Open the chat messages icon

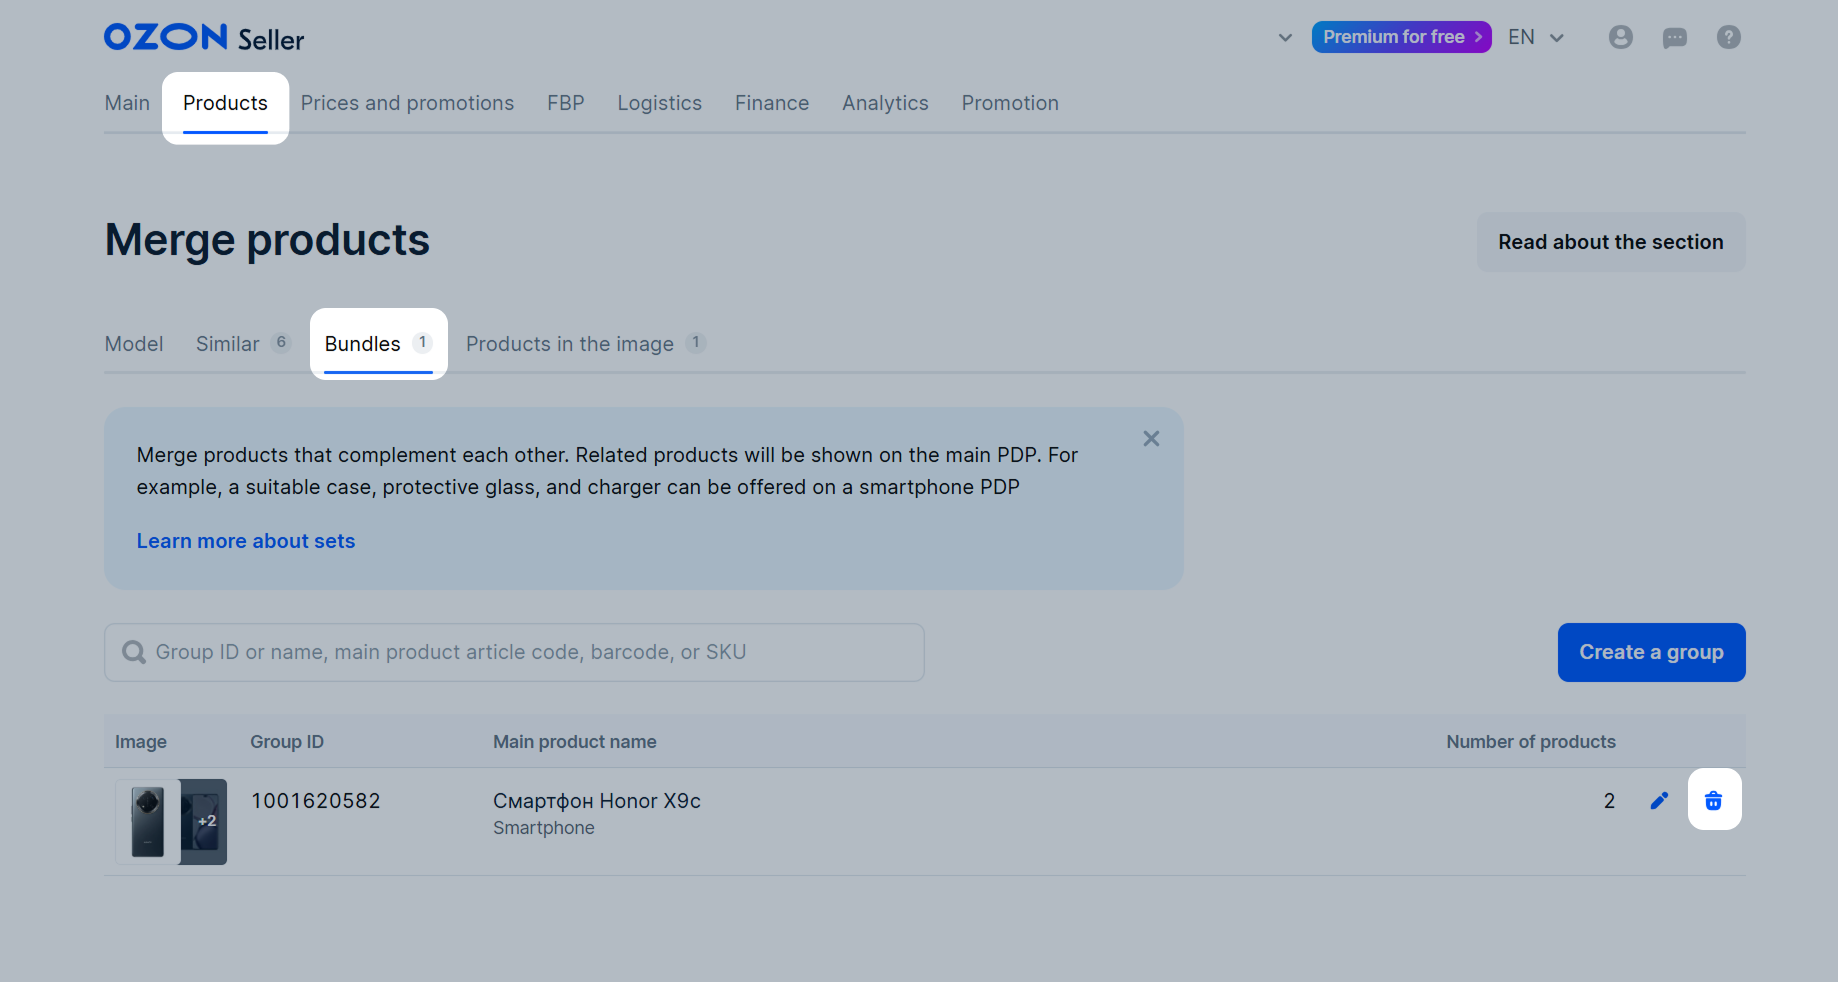click(x=1675, y=38)
